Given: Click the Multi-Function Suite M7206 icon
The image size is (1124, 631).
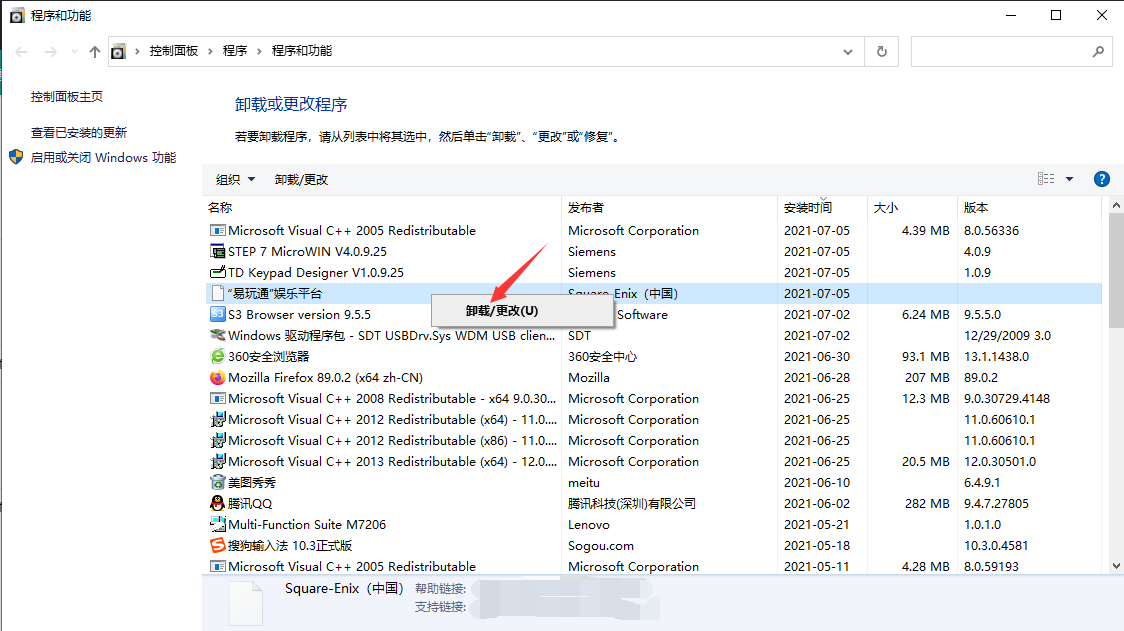Looking at the screenshot, I should pos(218,524).
